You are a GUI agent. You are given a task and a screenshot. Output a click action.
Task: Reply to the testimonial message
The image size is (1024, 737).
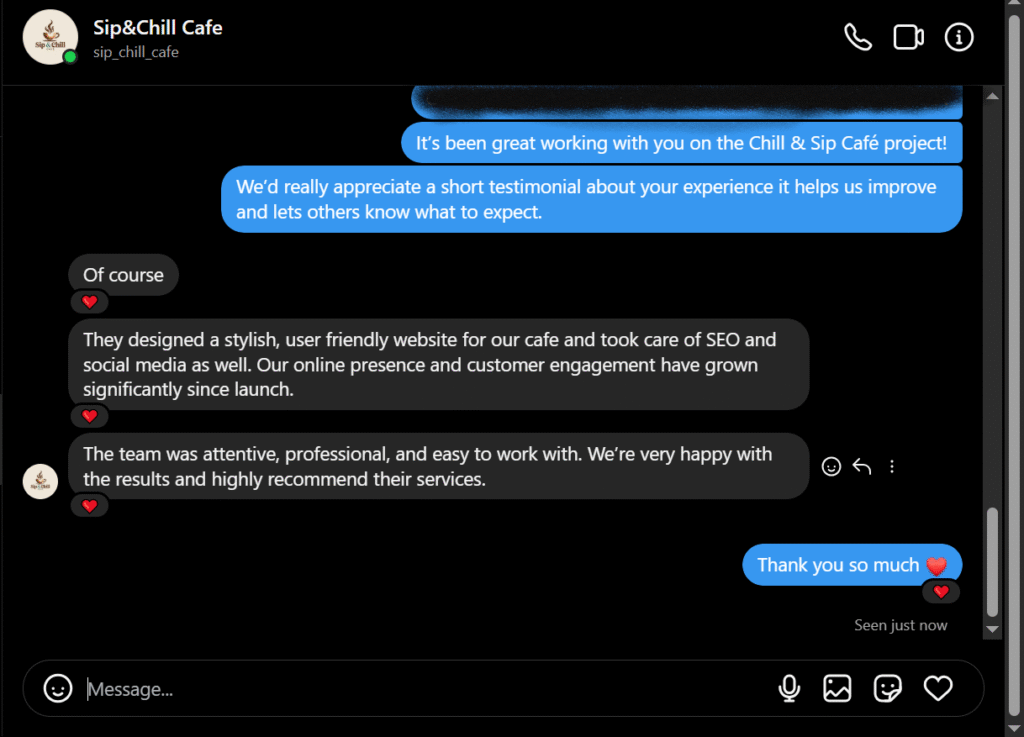(862, 466)
